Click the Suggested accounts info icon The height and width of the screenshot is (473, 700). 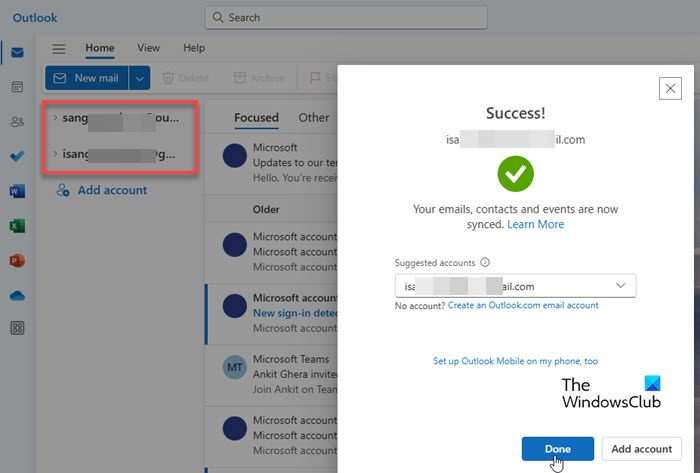485,262
